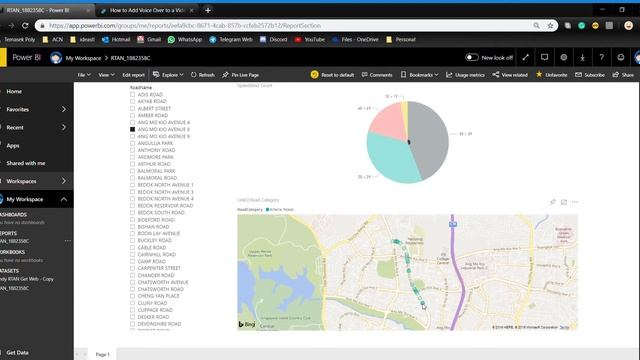This screenshot has width=640, height=360.
Task: Pin the map visual with pin icon
Action: click(x=553, y=202)
